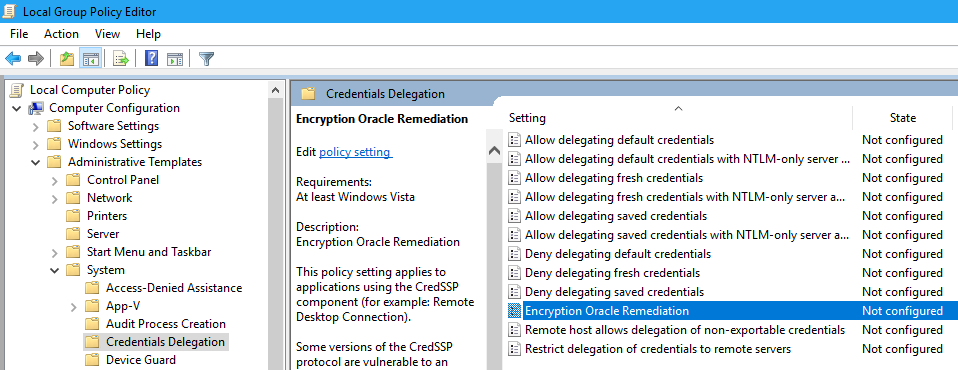Click the Back arrow toolbar icon
Image resolution: width=958 pixels, height=370 pixels.
[x=13, y=59]
